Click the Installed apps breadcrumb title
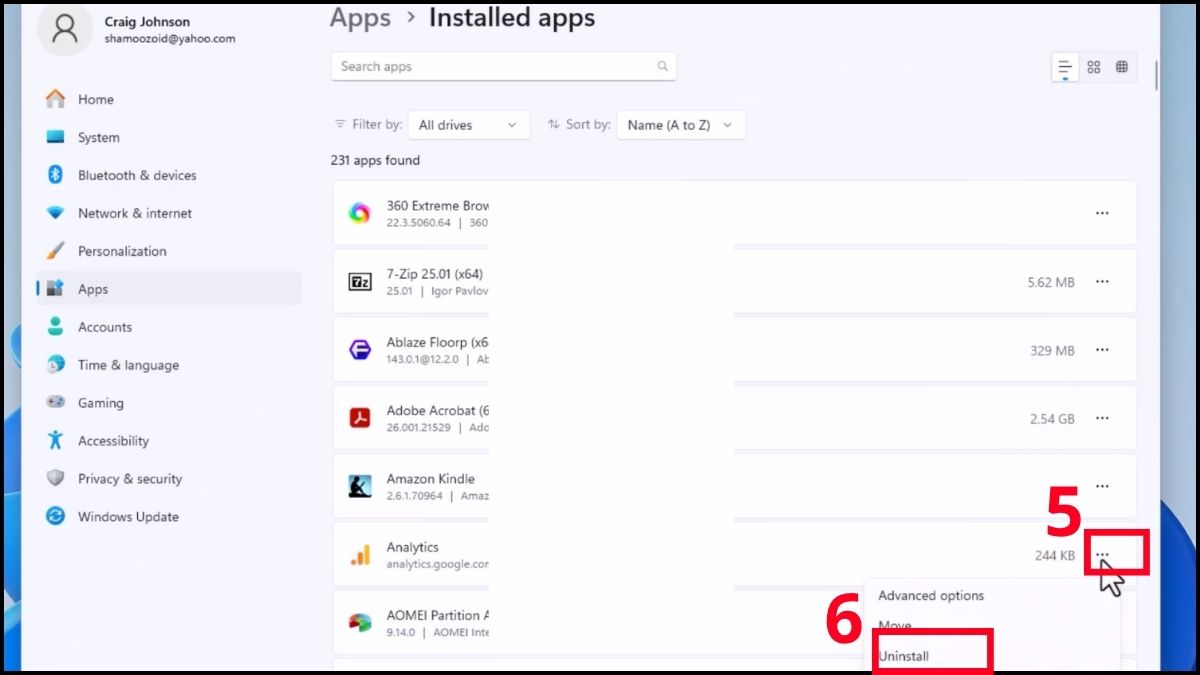The height and width of the screenshot is (675, 1200). point(512,18)
